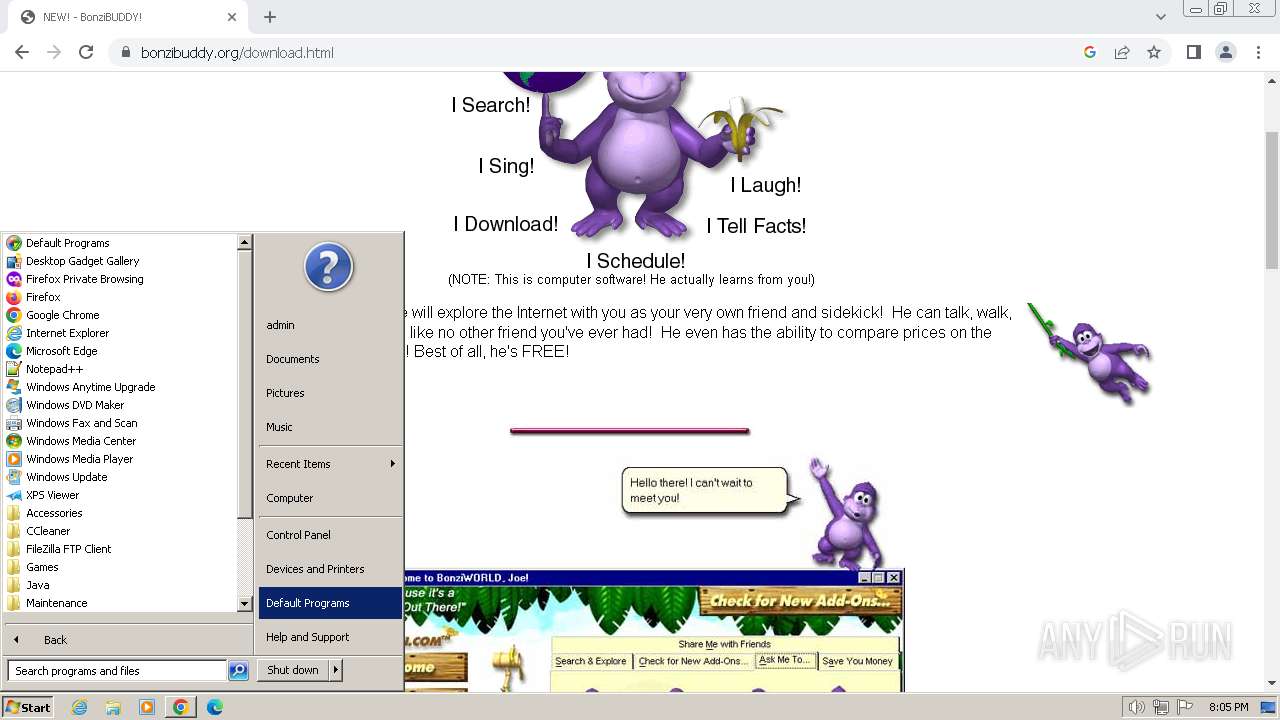This screenshot has width=1280, height=720.
Task: Click Chrome icon on taskbar
Action: click(x=181, y=707)
